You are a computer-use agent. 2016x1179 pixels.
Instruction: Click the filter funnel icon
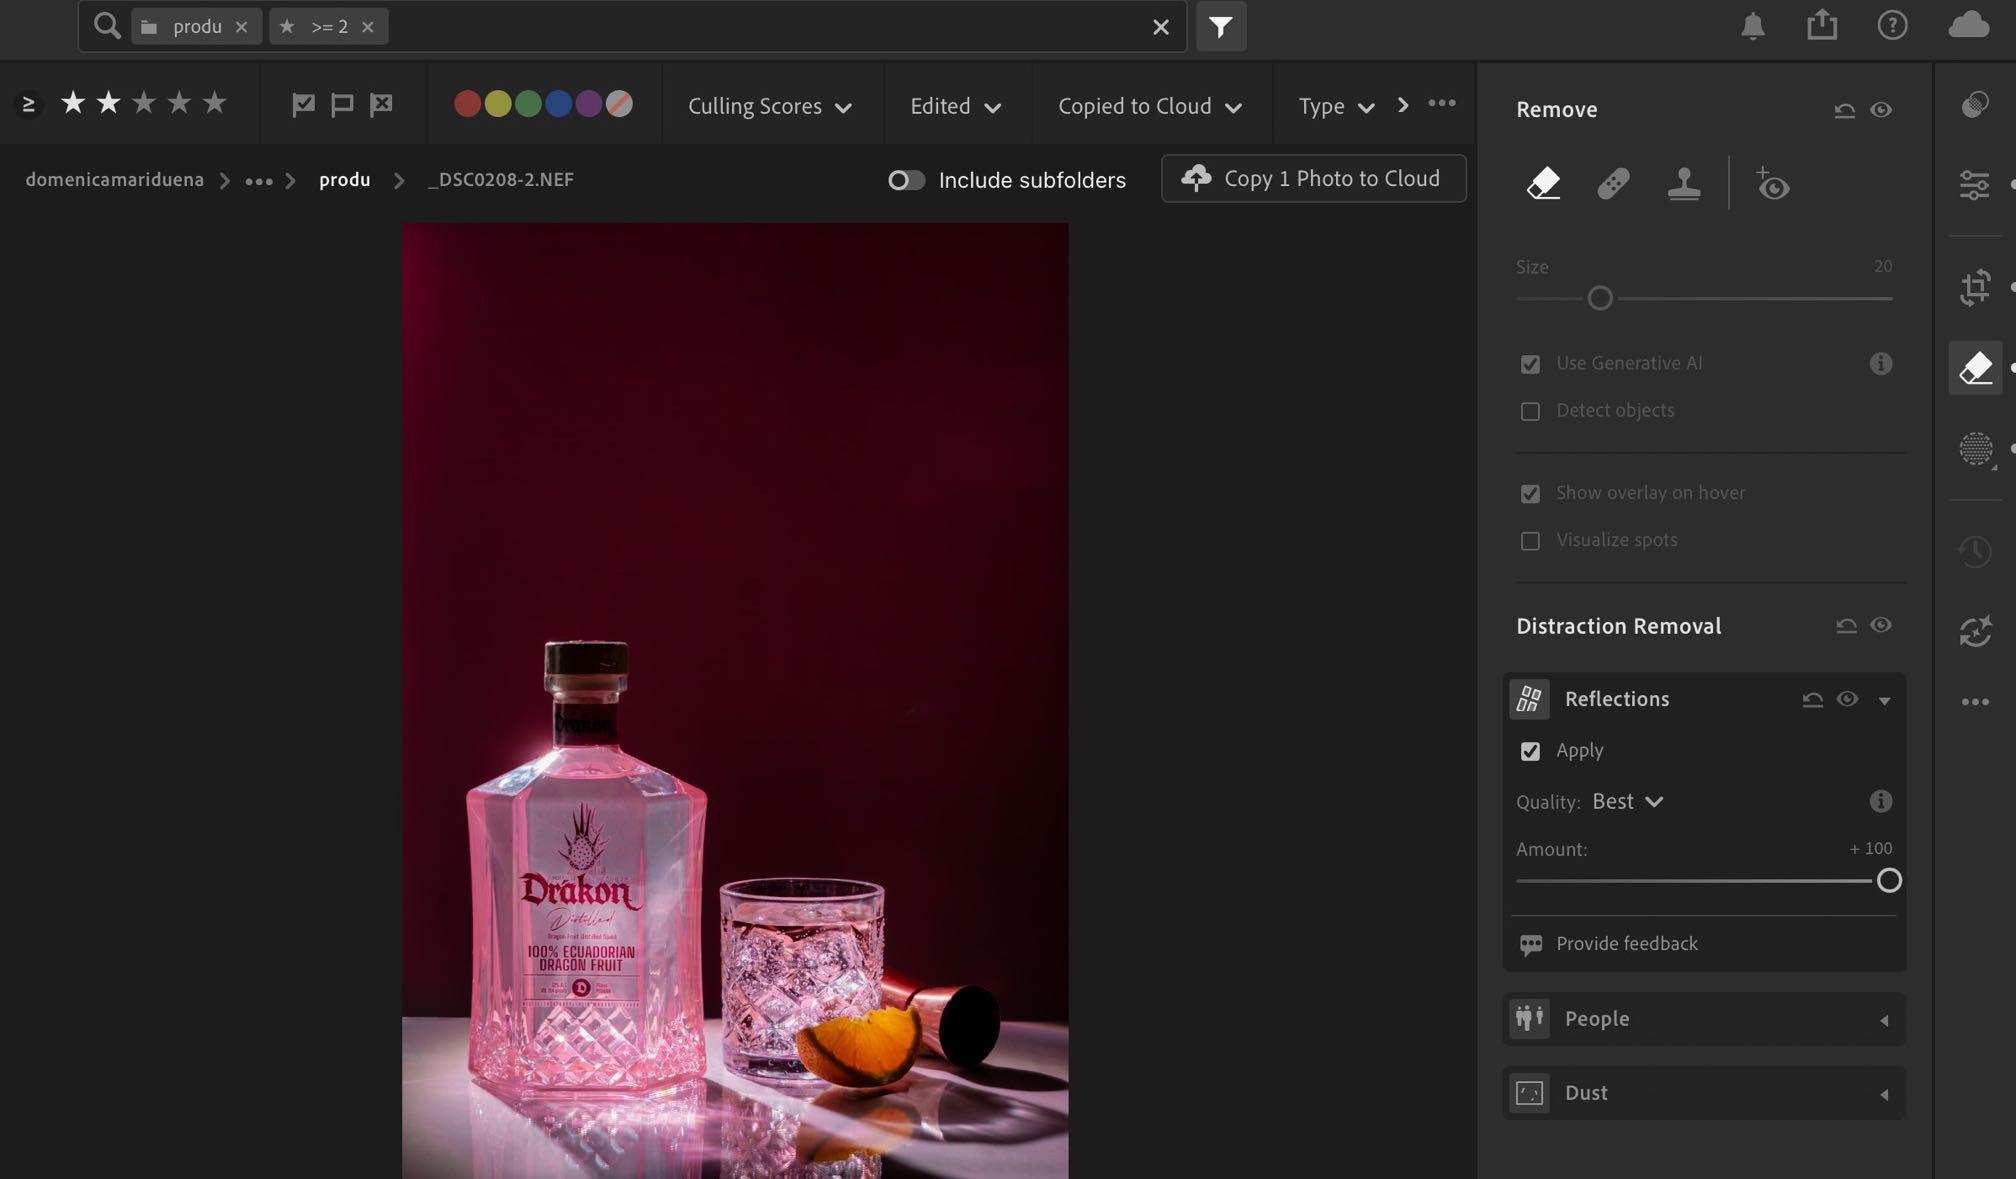point(1220,27)
